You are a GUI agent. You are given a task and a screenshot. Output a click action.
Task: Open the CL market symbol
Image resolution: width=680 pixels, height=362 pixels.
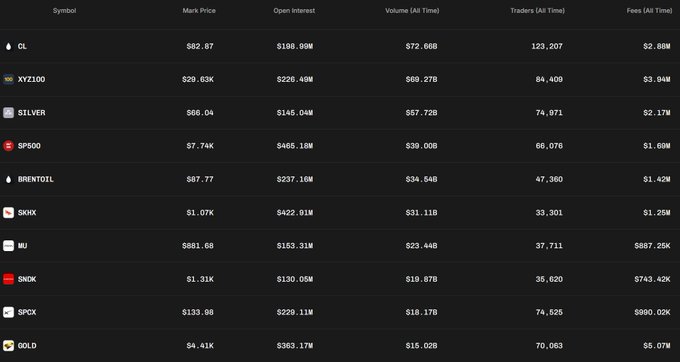(x=22, y=46)
